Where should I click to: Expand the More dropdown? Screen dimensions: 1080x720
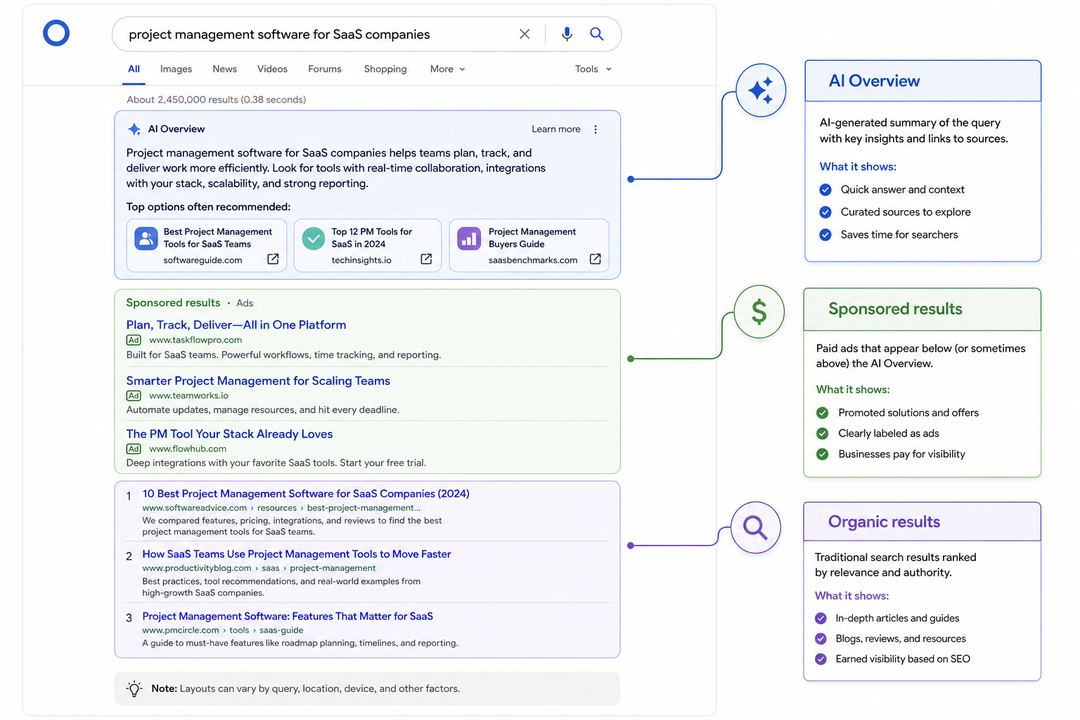447,69
